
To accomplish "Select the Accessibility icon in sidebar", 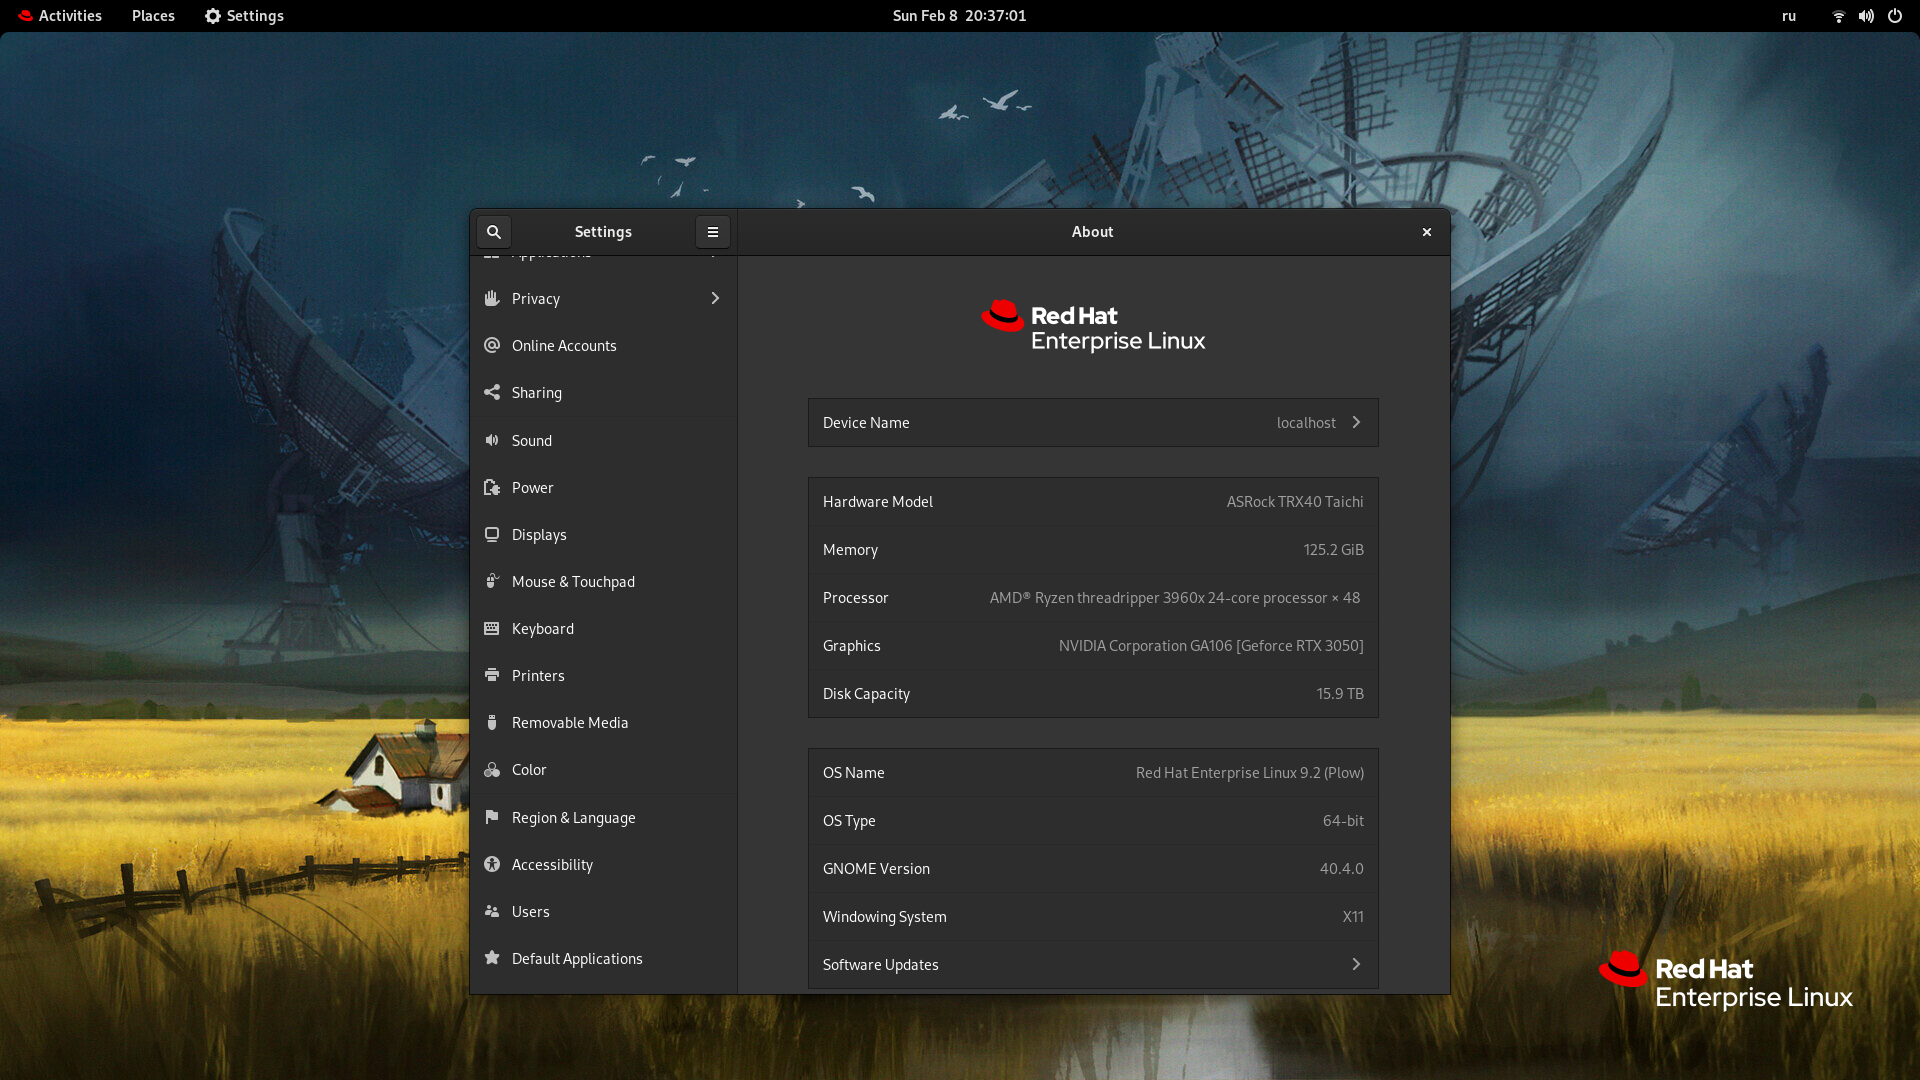I will pyautogui.click(x=491, y=864).
